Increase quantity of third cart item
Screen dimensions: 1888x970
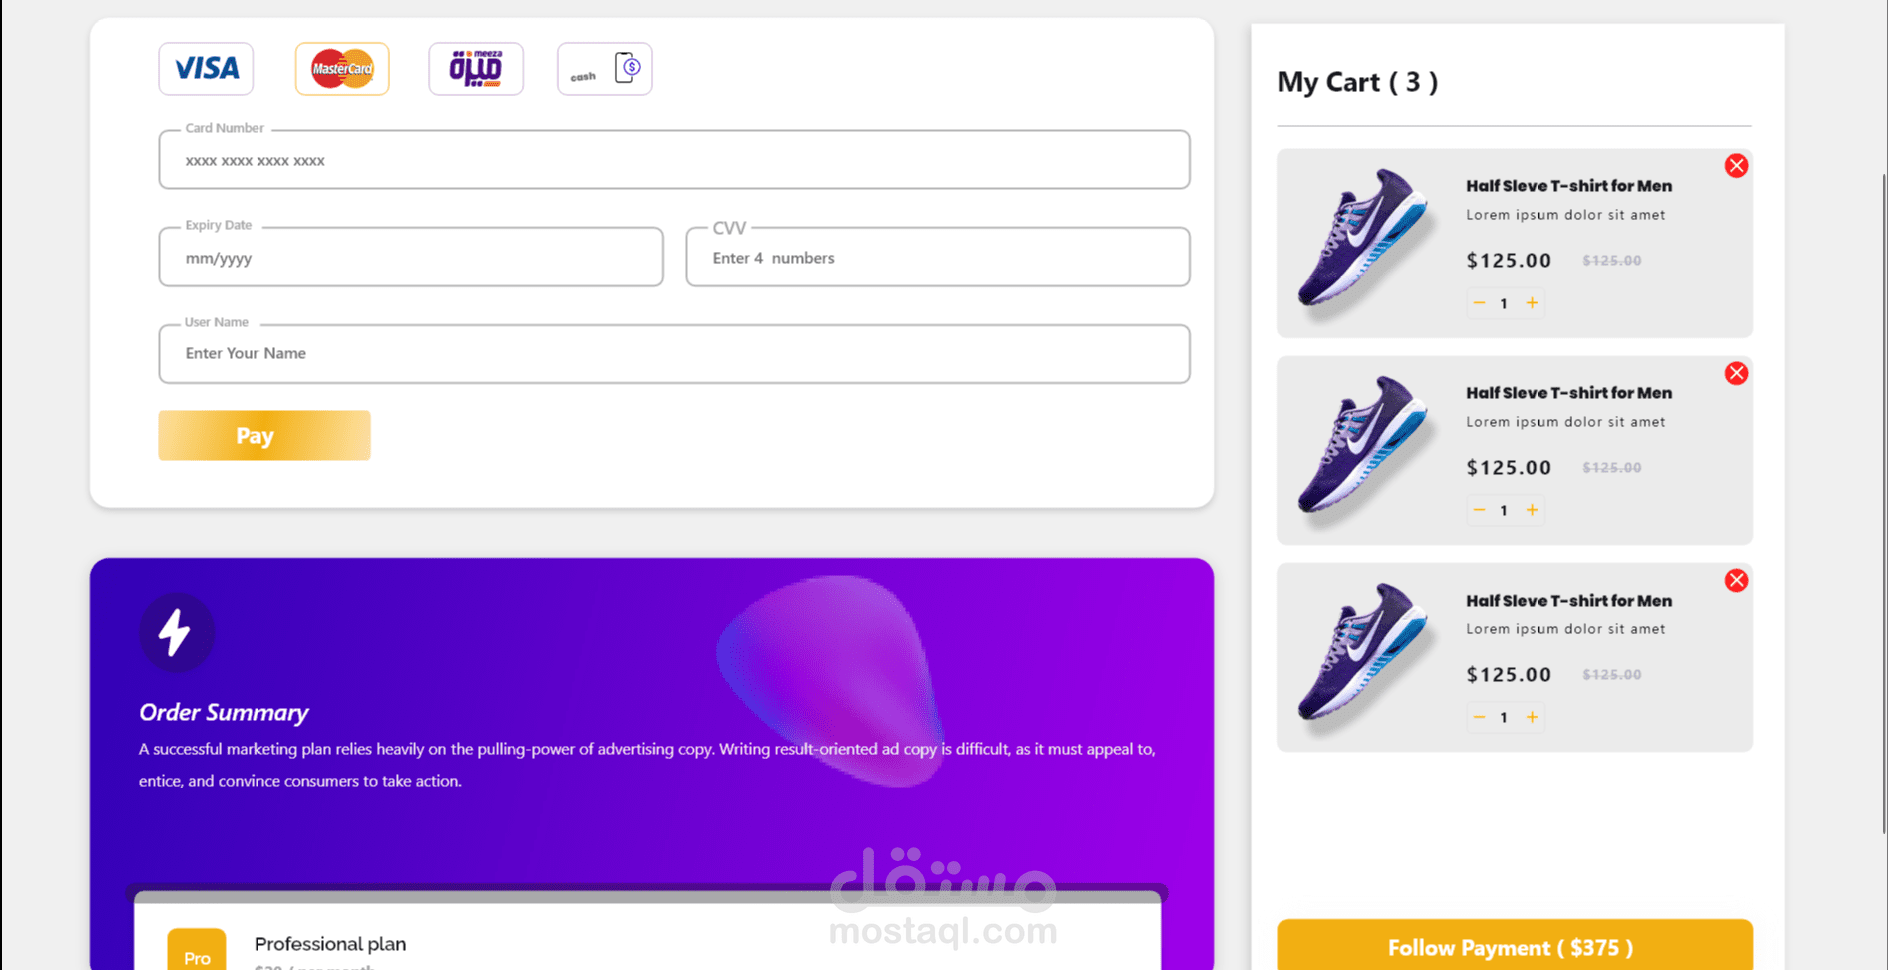pyautogui.click(x=1532, y=717)
